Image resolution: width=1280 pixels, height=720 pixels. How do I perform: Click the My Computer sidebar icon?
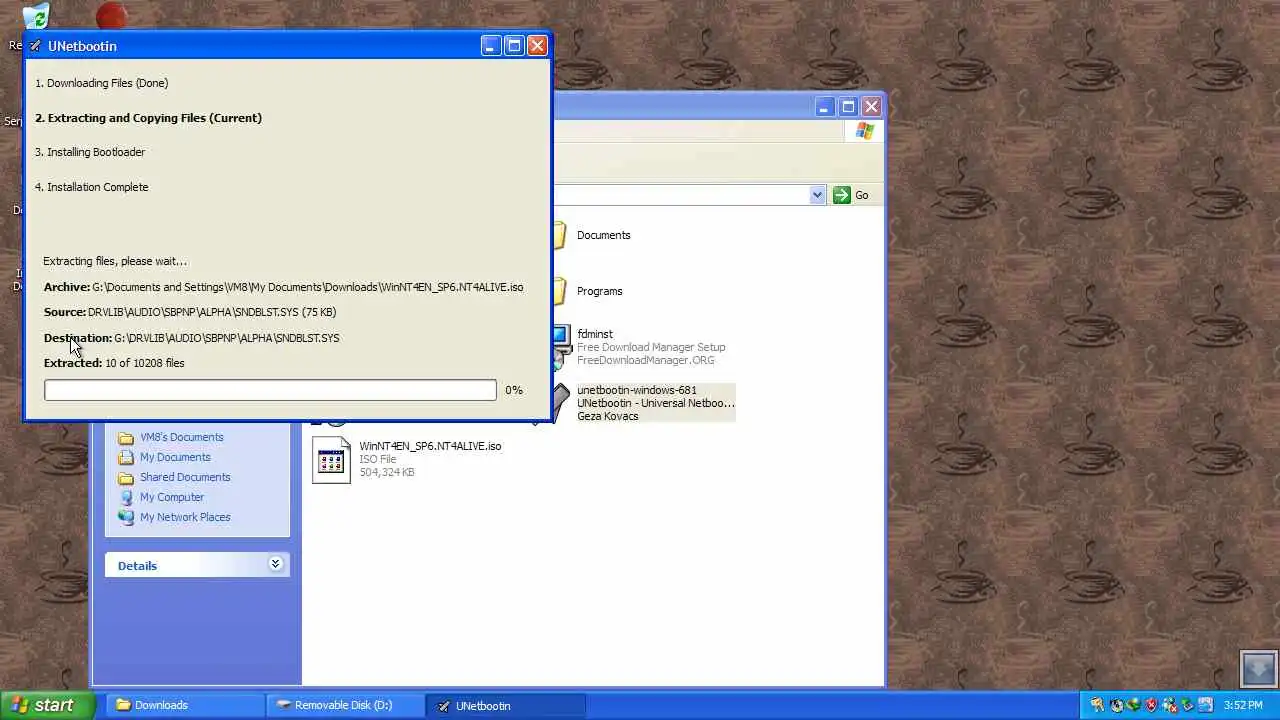click(x=126, y=497)
